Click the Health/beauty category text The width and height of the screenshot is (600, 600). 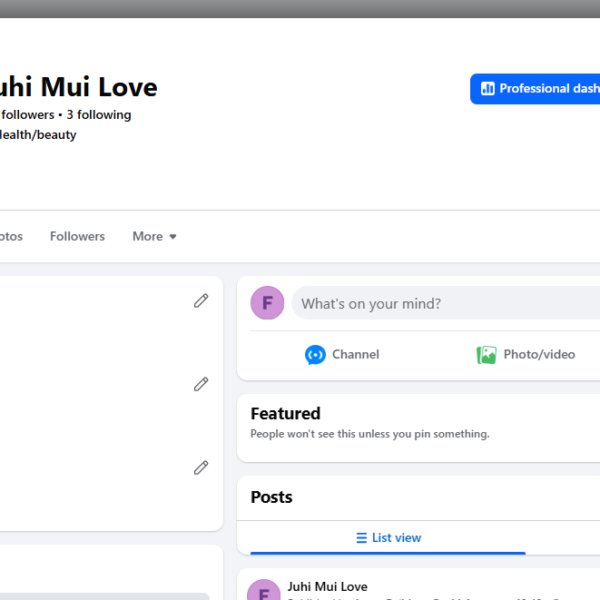point(38,135)
